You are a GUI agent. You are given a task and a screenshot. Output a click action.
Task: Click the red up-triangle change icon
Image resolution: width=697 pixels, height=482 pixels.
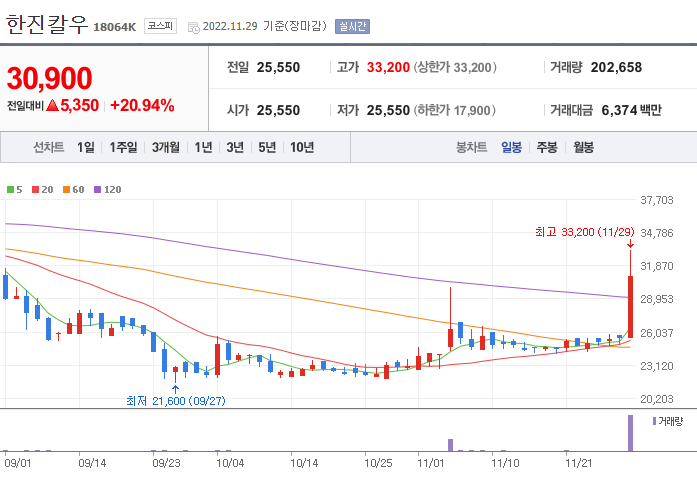click(x=52, y=105)
